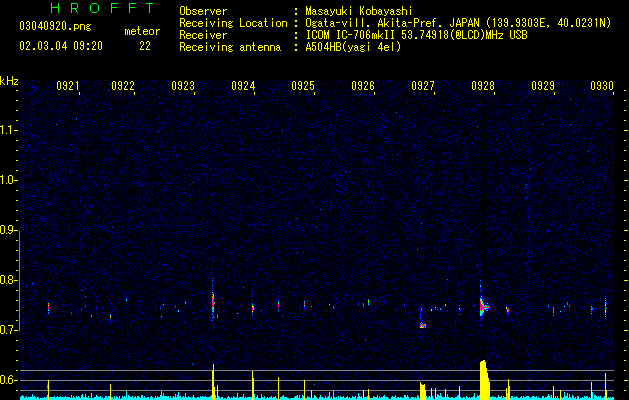Image resolution: width=629 pixels, height=400 pixels.
Task: Click the 1.1 frequency axis label
Action: (x=9, y=130)
